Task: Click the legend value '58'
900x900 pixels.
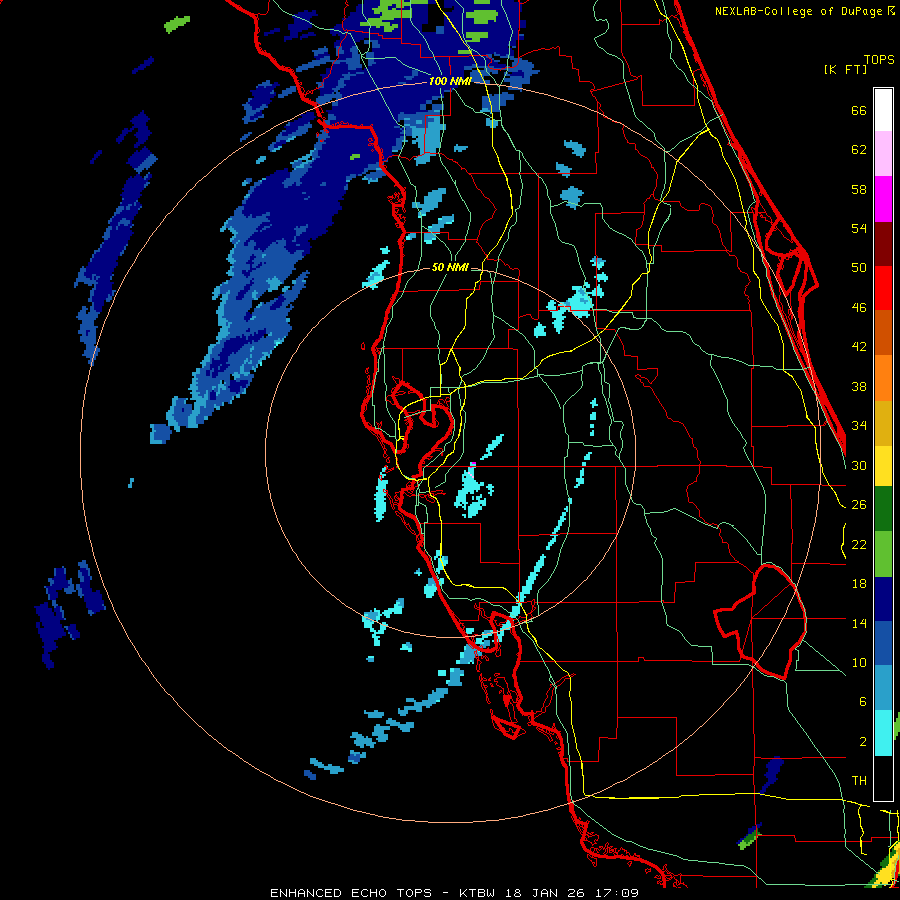Action: click(x=859, y=189)
